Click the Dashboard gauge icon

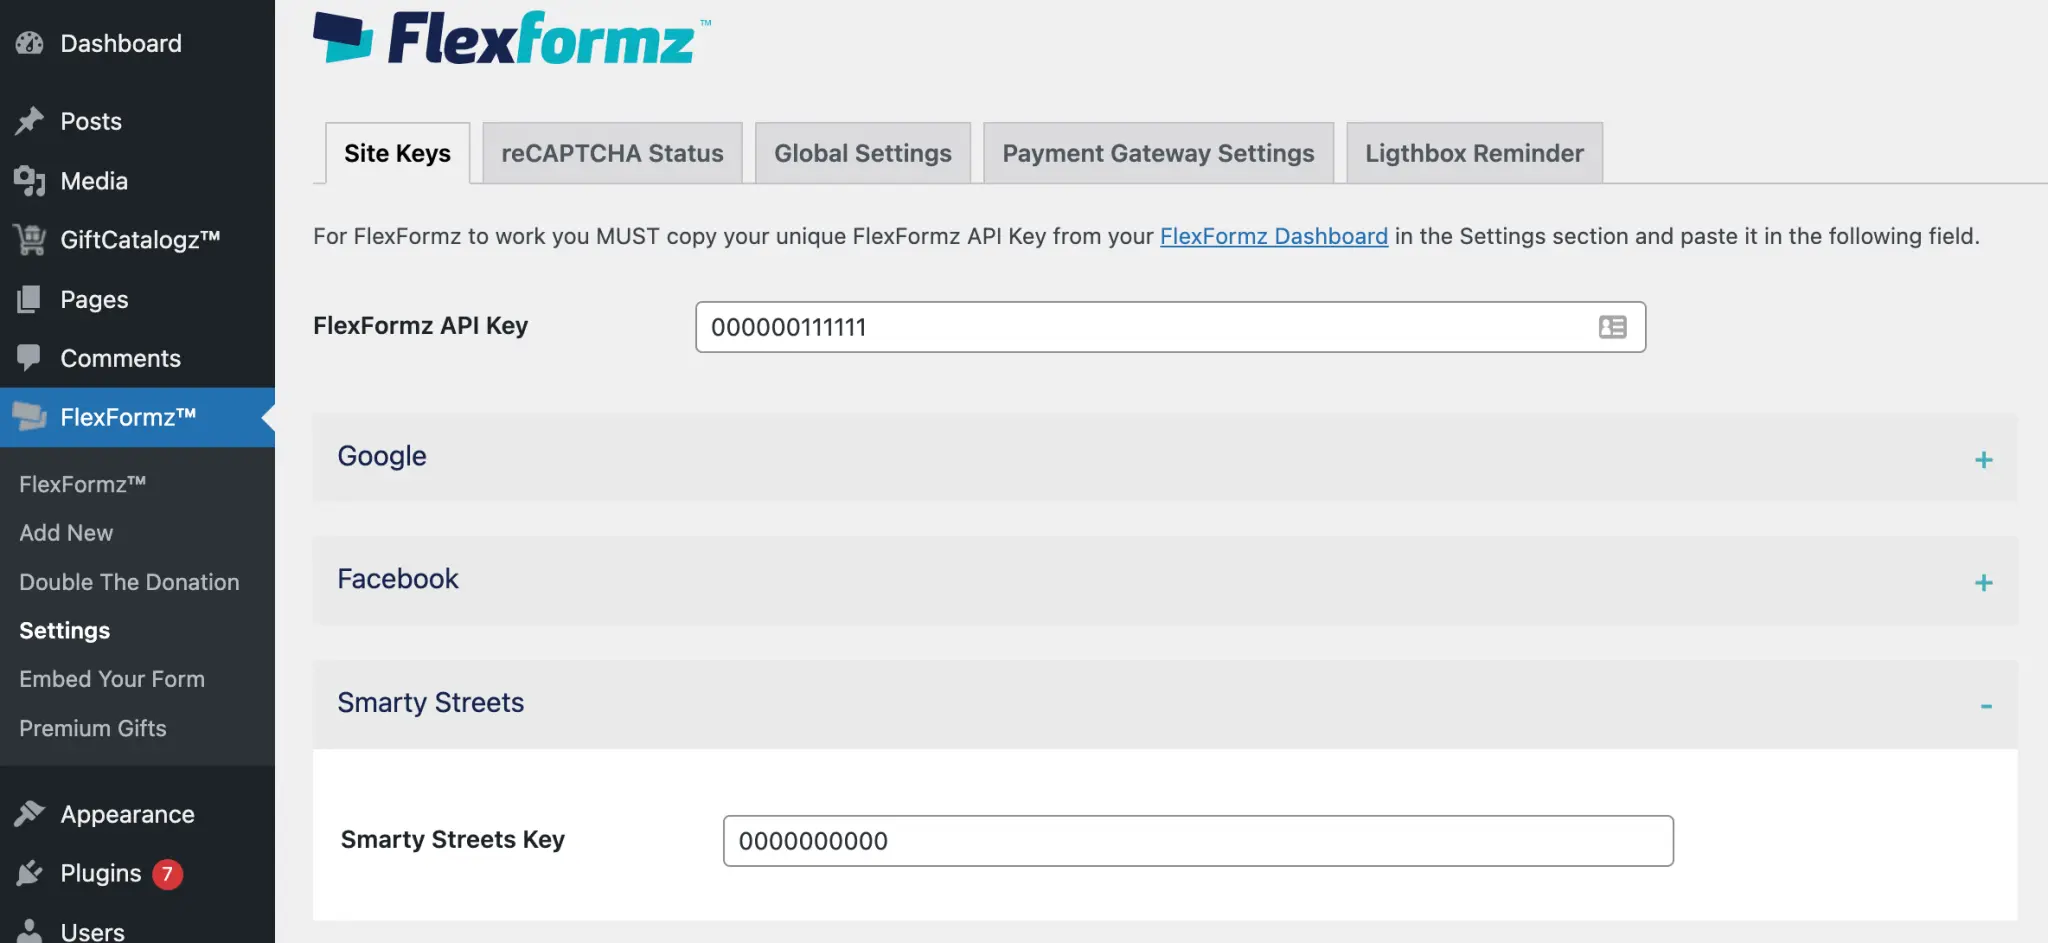(30, 43)
